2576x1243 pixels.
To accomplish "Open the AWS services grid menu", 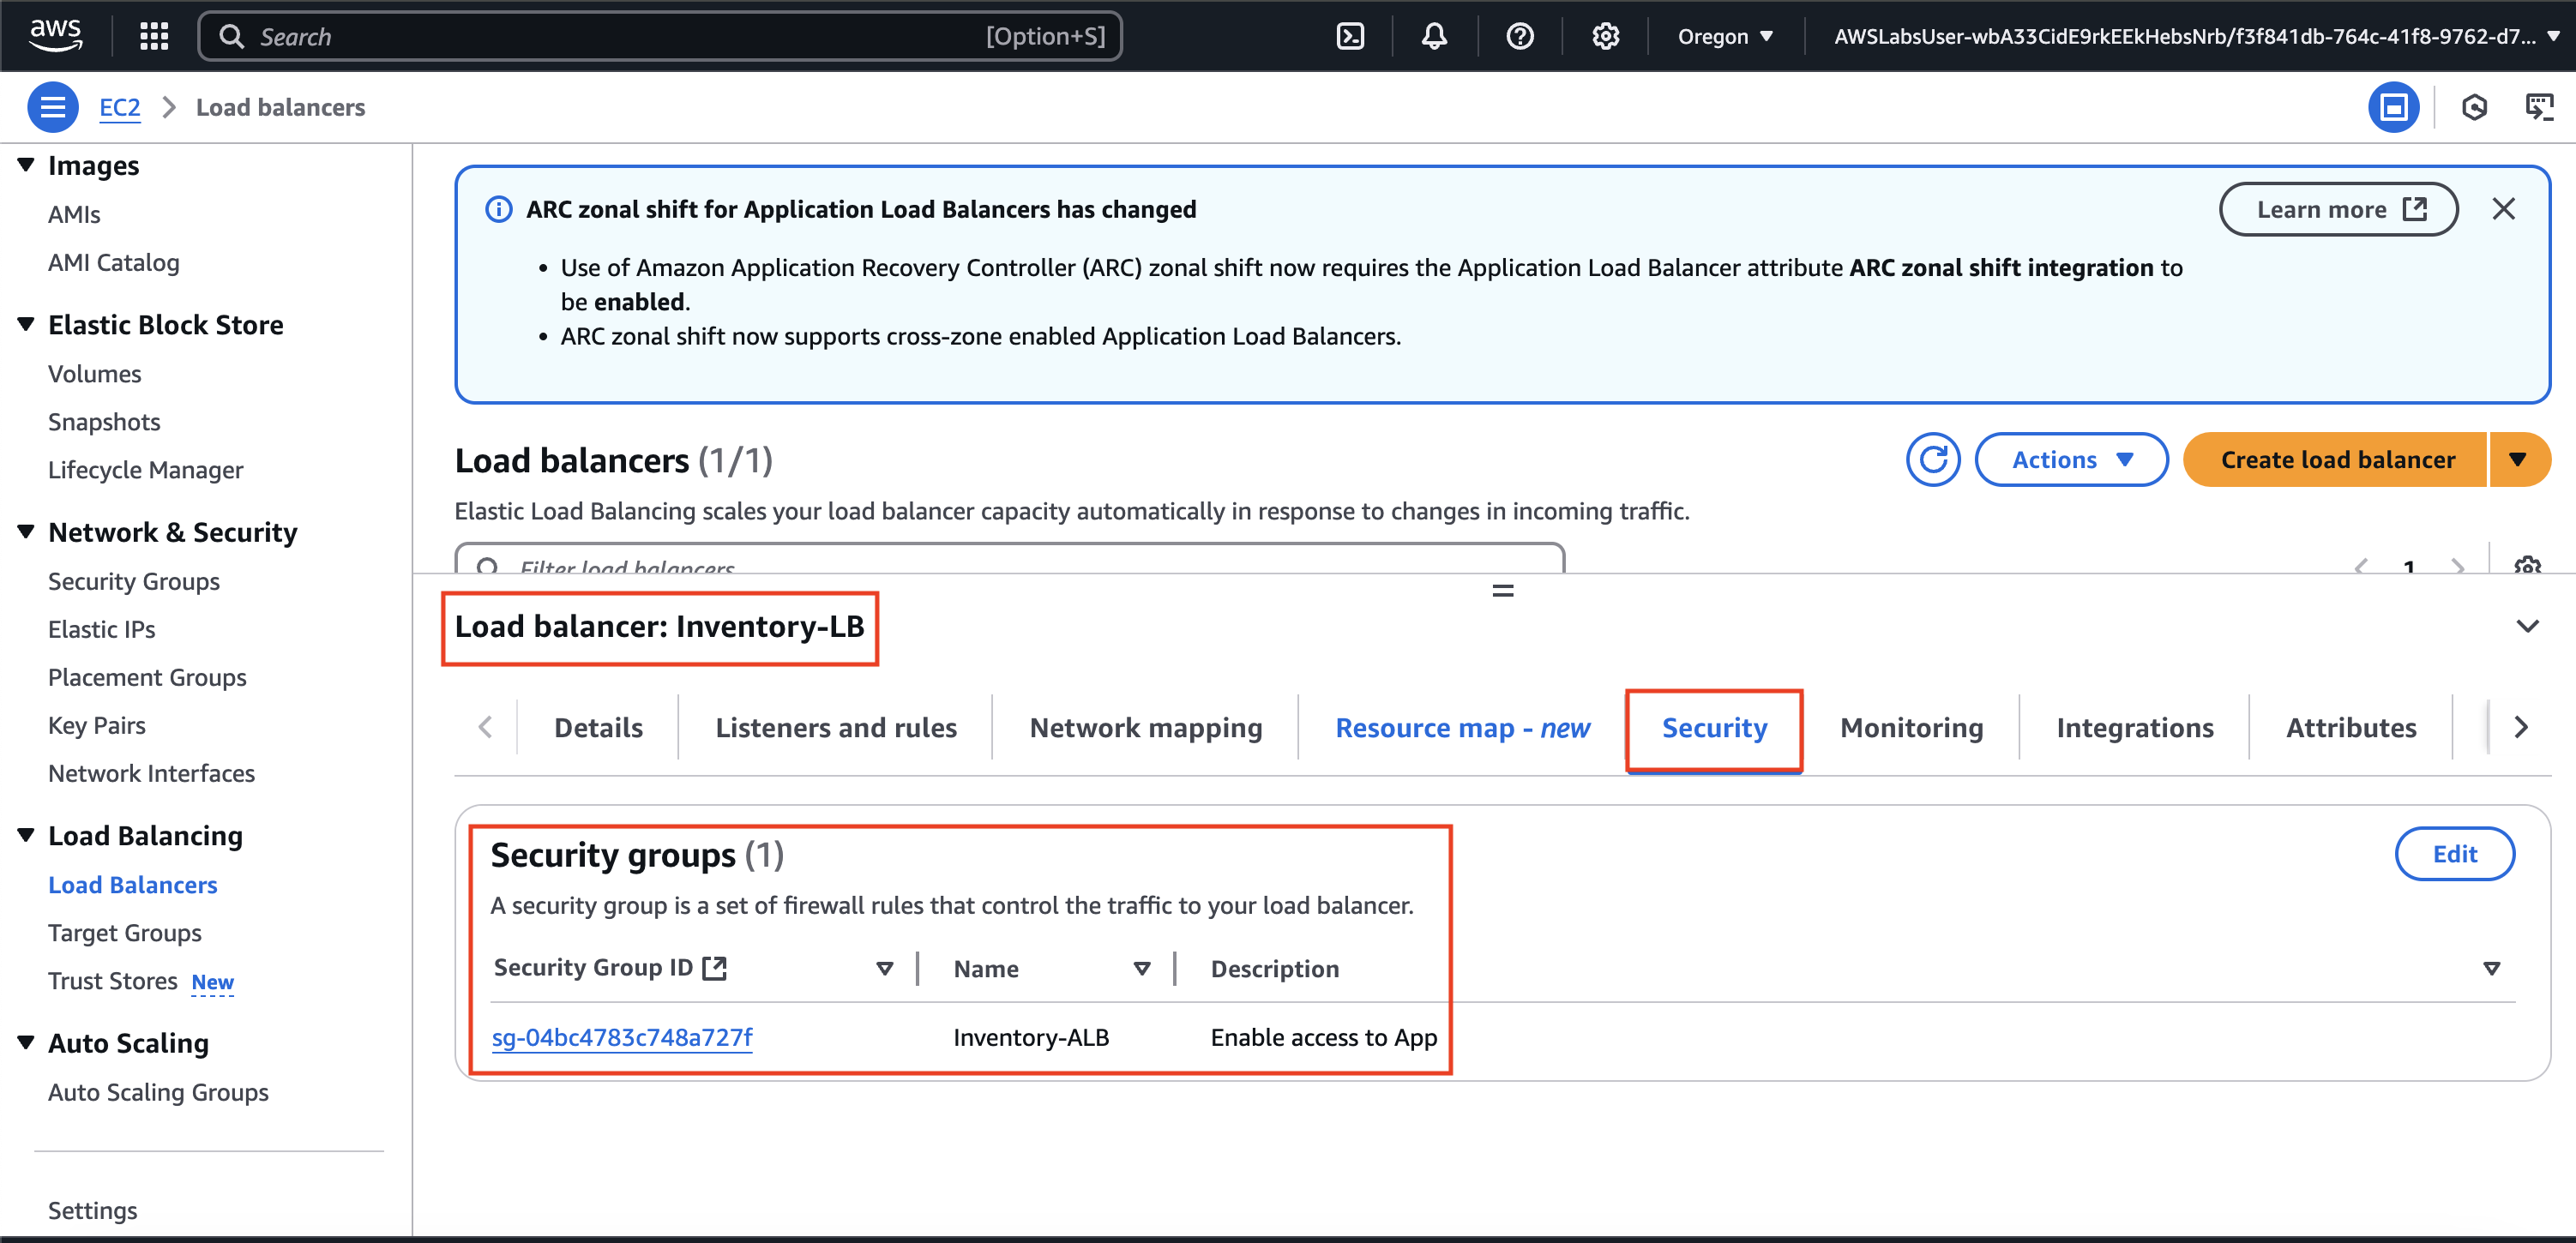I will click(x=154, y=36).
